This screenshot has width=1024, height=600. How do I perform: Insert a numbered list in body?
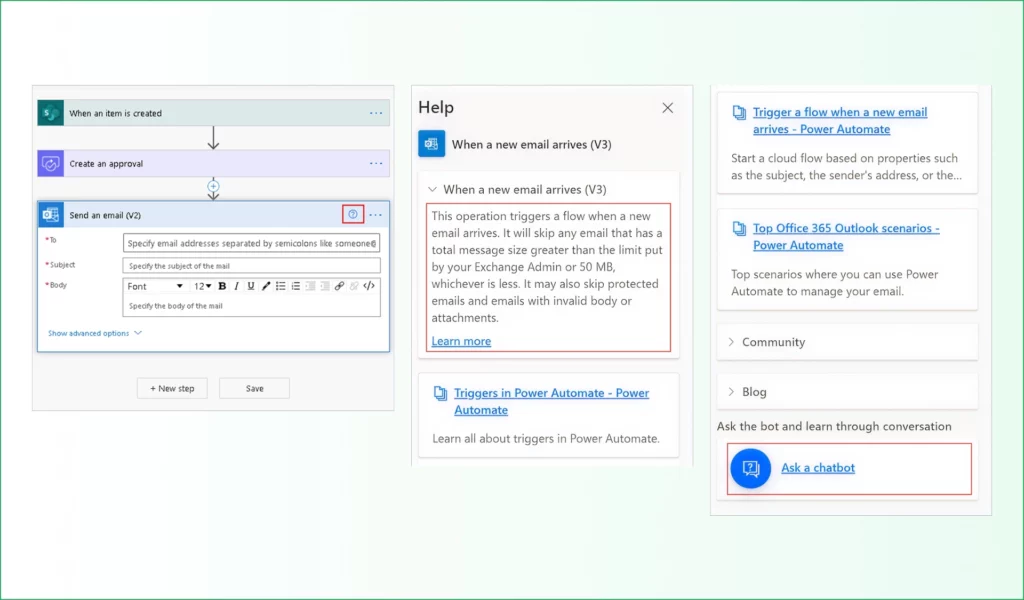click(x=296, y=286)
